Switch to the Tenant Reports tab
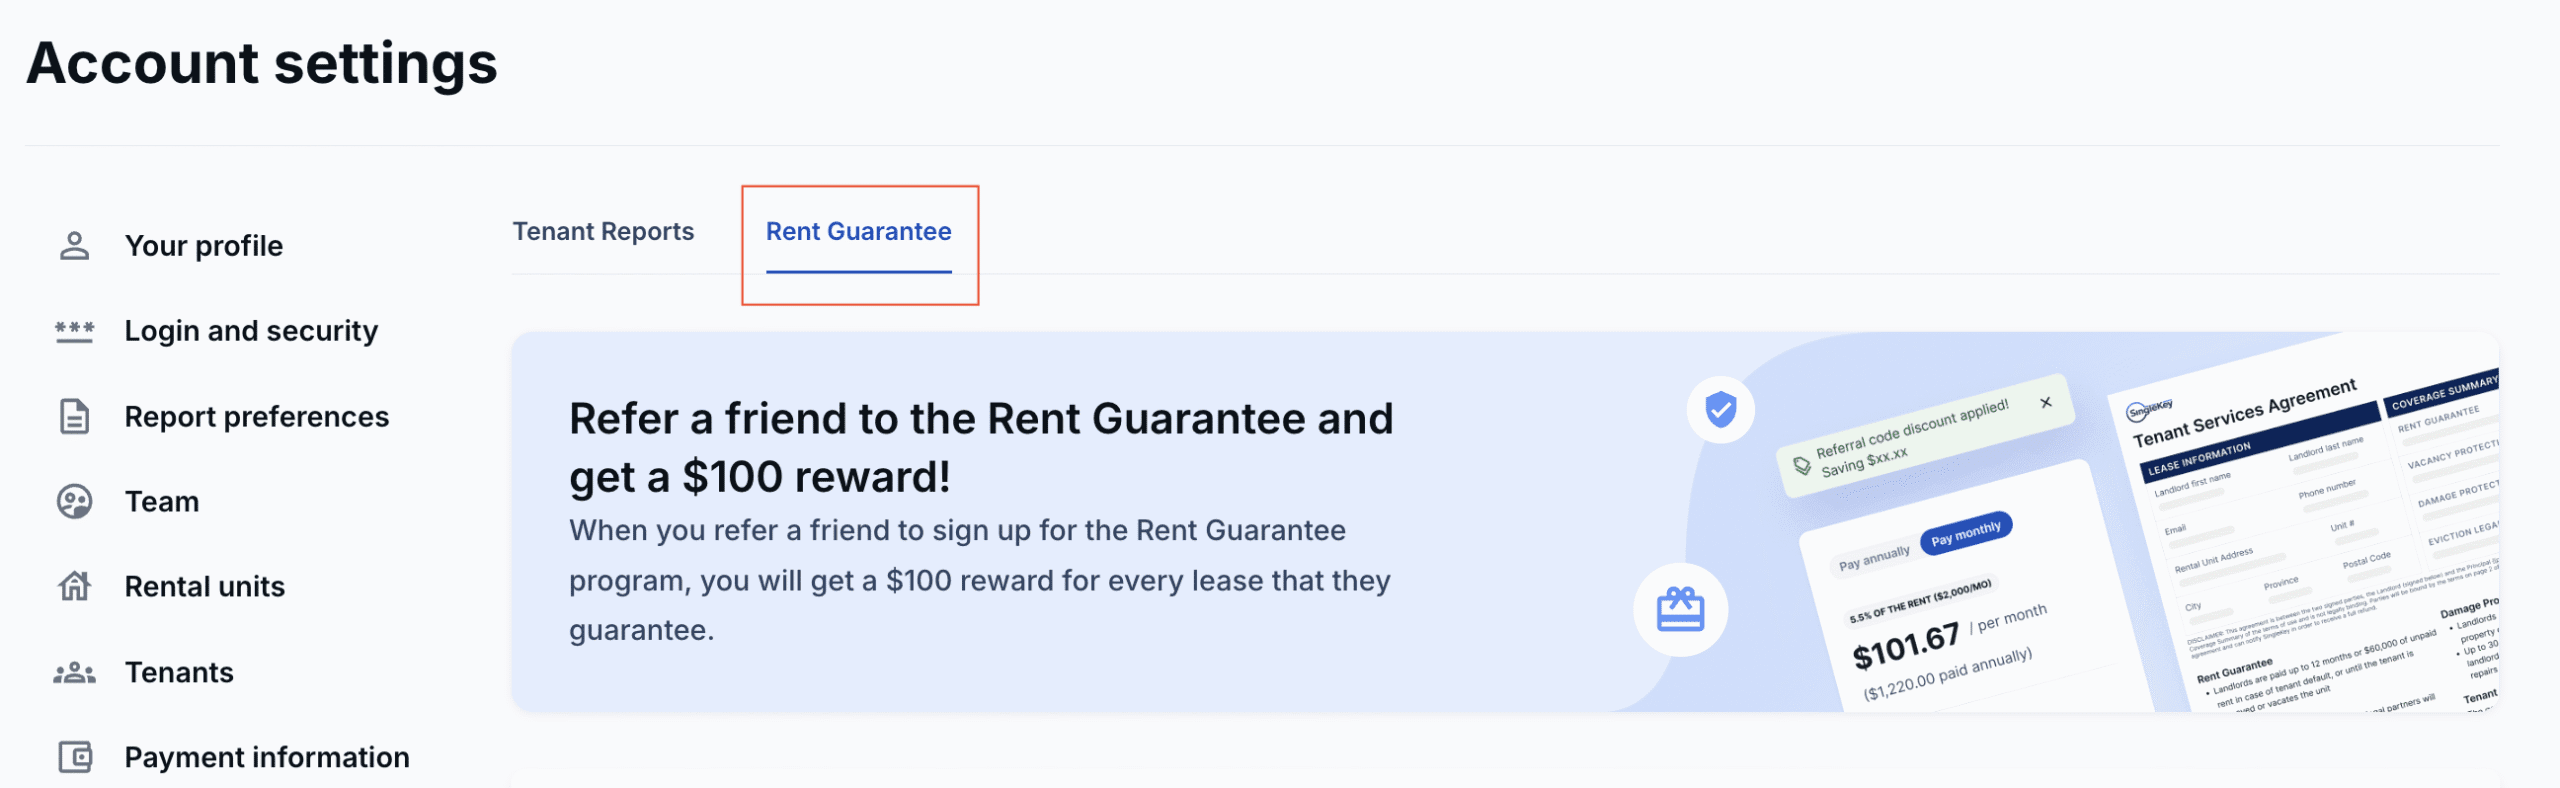The height and width of the screenshot is (788, 2560). point(603,232)
